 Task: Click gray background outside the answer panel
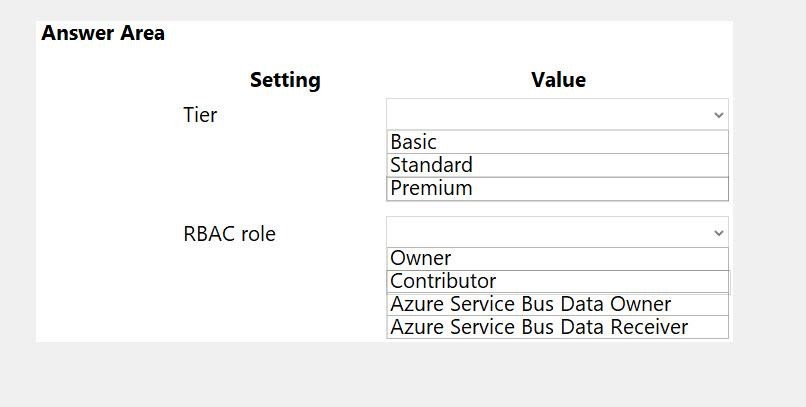click(769, 206)
